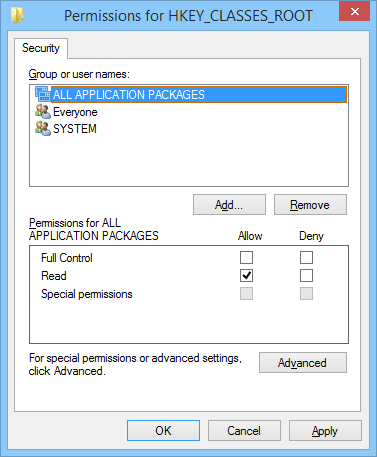Screen dimensions: 377x457
Task: Confirm the dialog with OK
Action: coord(163,431)
